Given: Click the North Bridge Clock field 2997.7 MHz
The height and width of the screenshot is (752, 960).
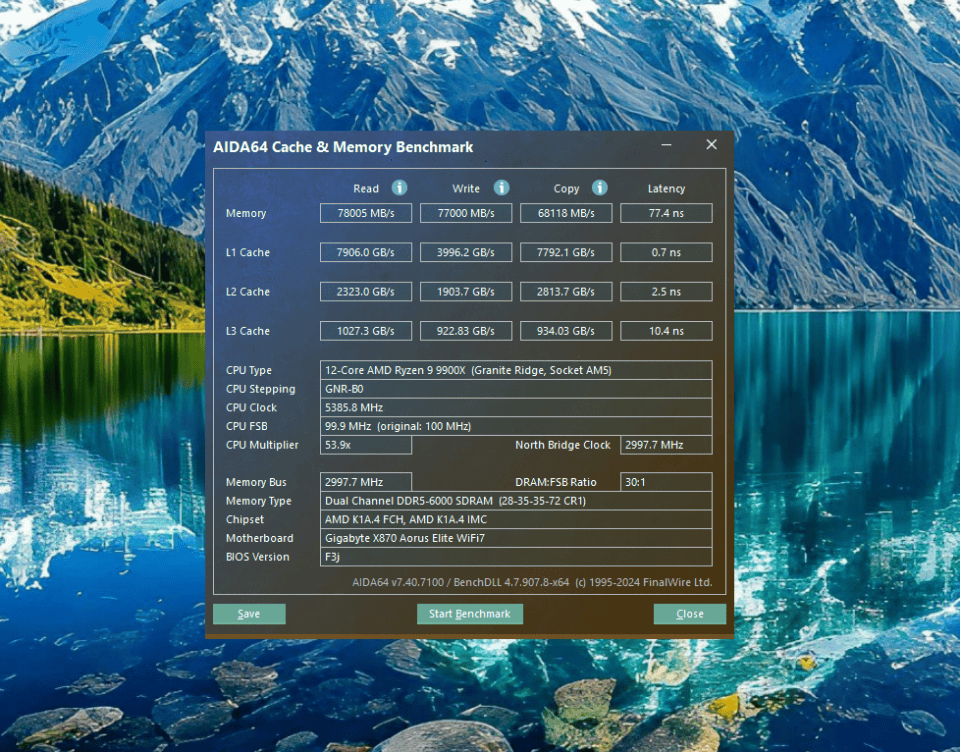Looking at the screenshot, I should 666,445.
